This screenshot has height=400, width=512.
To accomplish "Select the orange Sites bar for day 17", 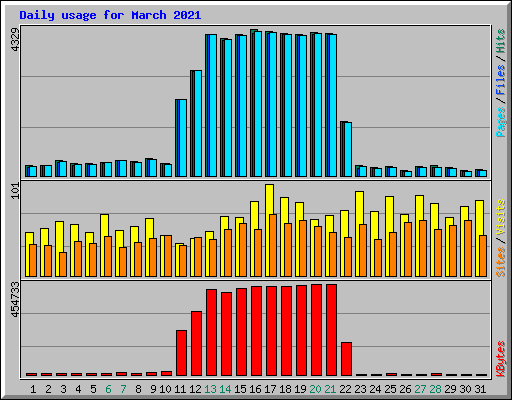I will (273, 245).
